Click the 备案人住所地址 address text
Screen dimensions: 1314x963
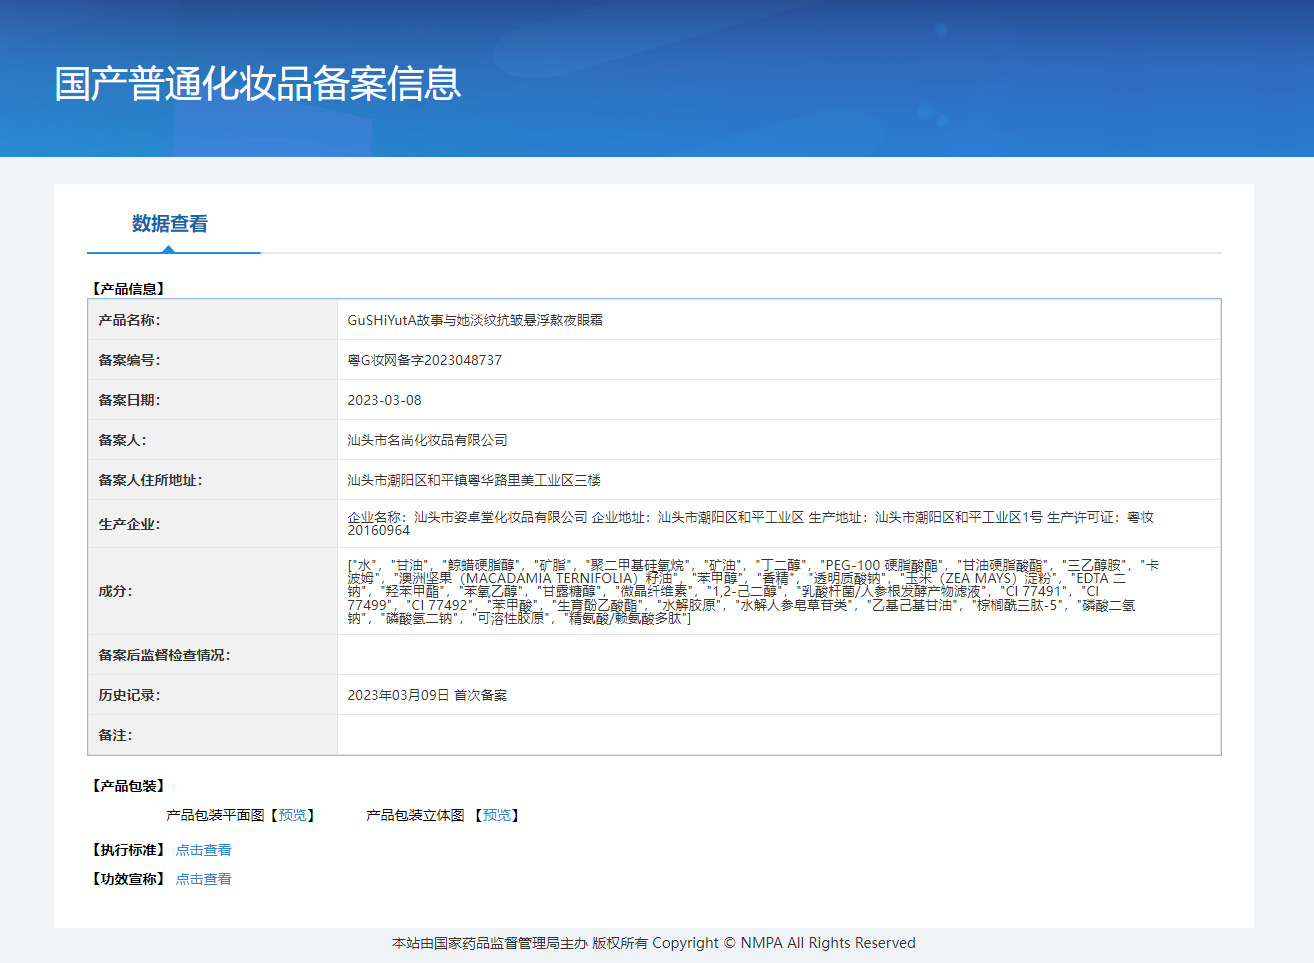click(474, 480)
